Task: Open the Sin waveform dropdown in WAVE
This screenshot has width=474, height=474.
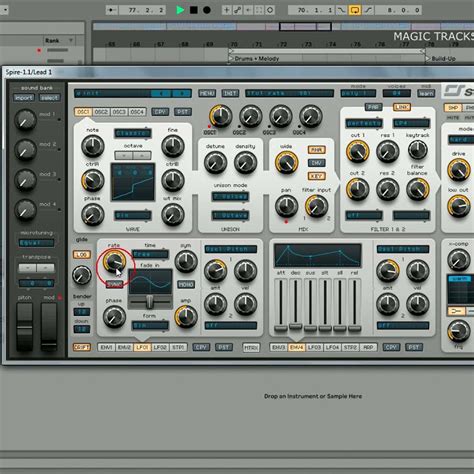Action: [133, 215]
